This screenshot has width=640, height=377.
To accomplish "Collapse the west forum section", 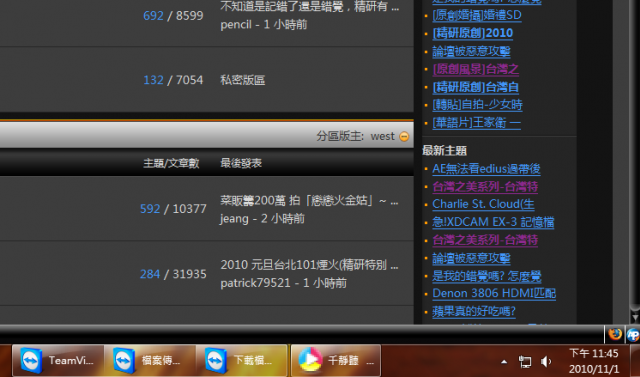I will coord(404,136).
